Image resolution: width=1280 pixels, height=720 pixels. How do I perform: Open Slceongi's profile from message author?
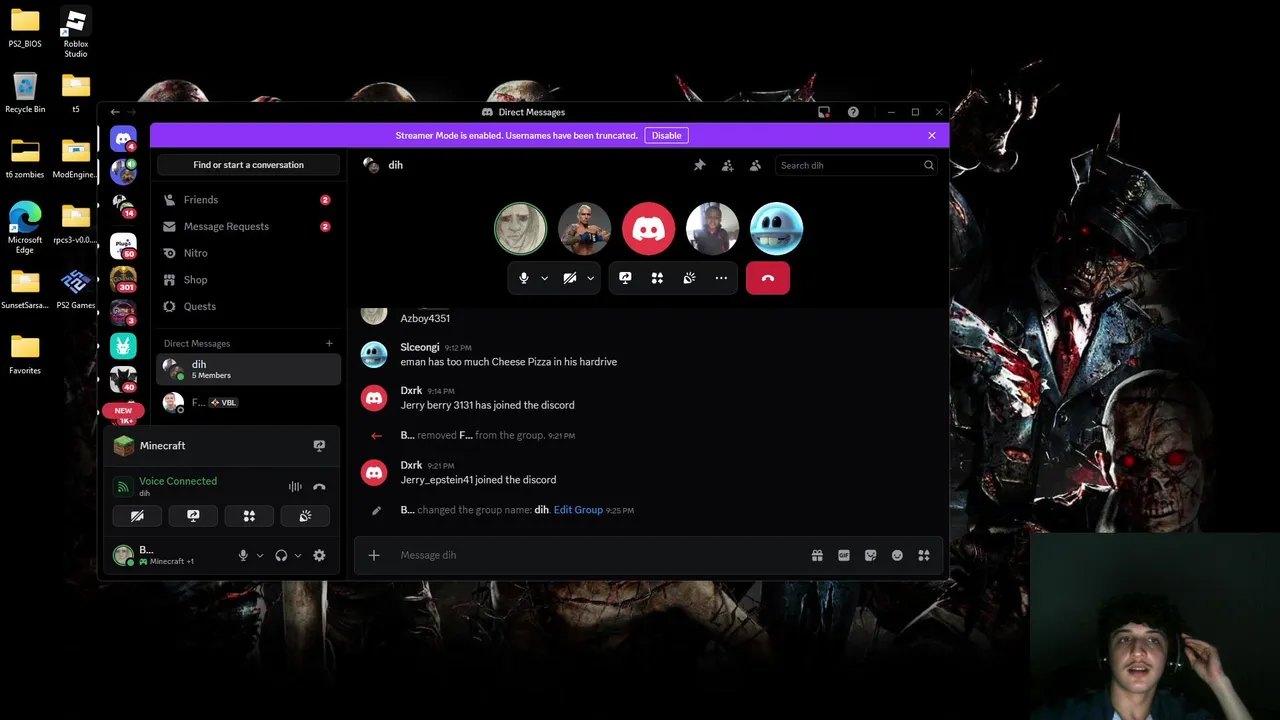coord(420,347)
